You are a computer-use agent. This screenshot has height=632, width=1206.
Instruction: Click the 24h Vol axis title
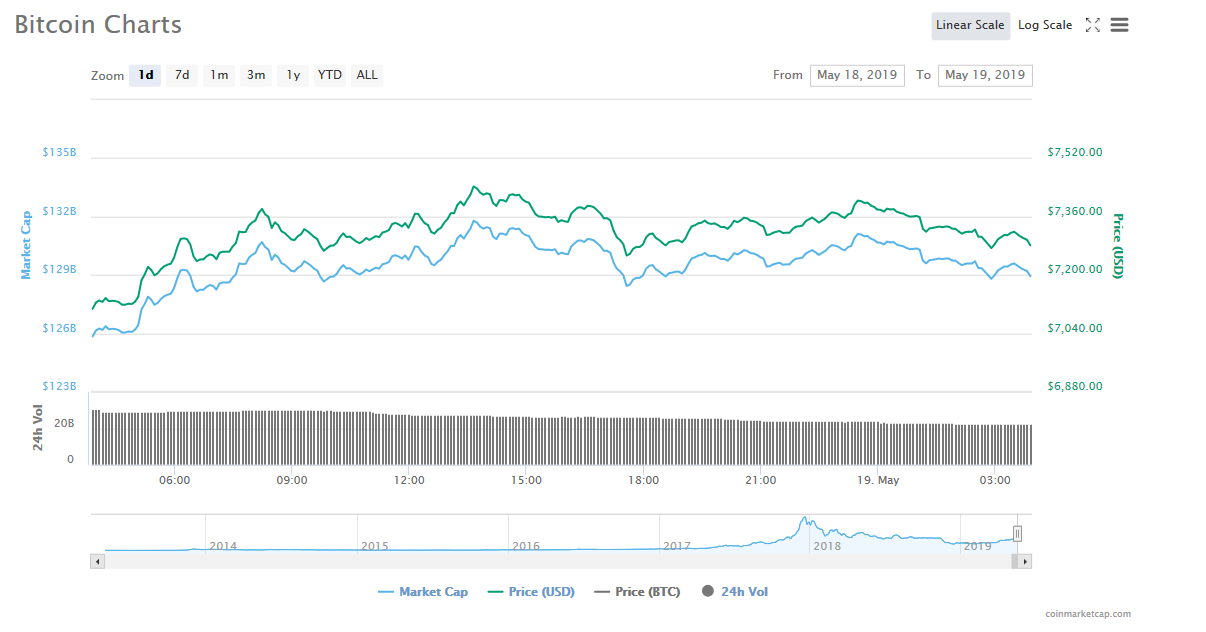coord(38,427)
